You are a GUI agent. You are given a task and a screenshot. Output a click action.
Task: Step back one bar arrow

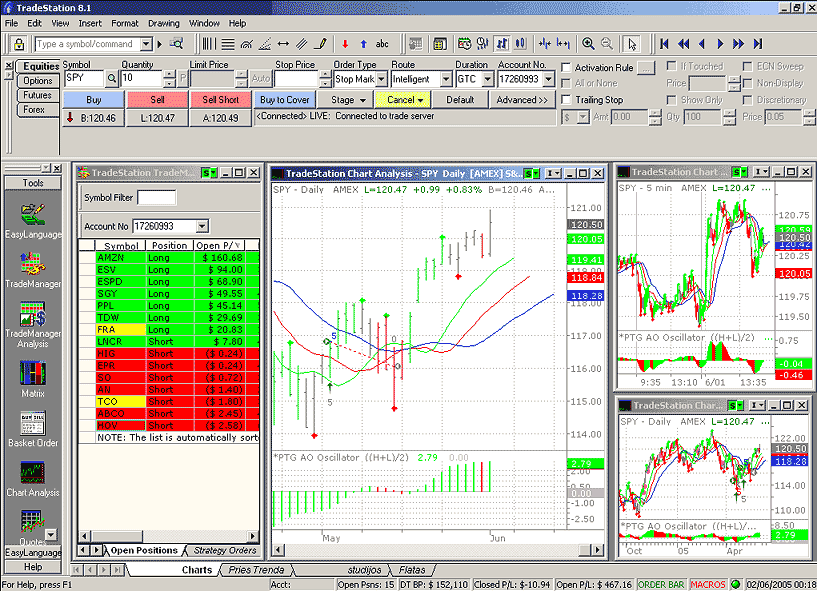pos(702,44)
